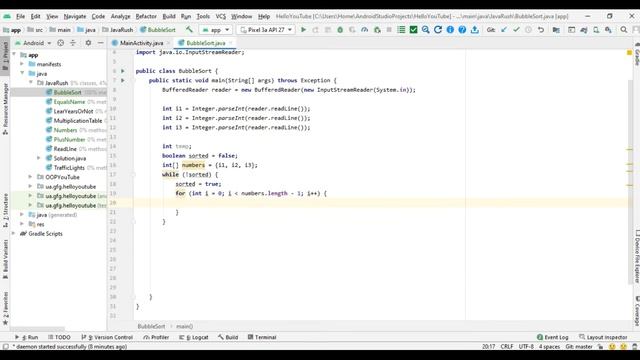Toggle the Build Variants side panel button
This screenshot has width=640, height=360.
[5, 259]
